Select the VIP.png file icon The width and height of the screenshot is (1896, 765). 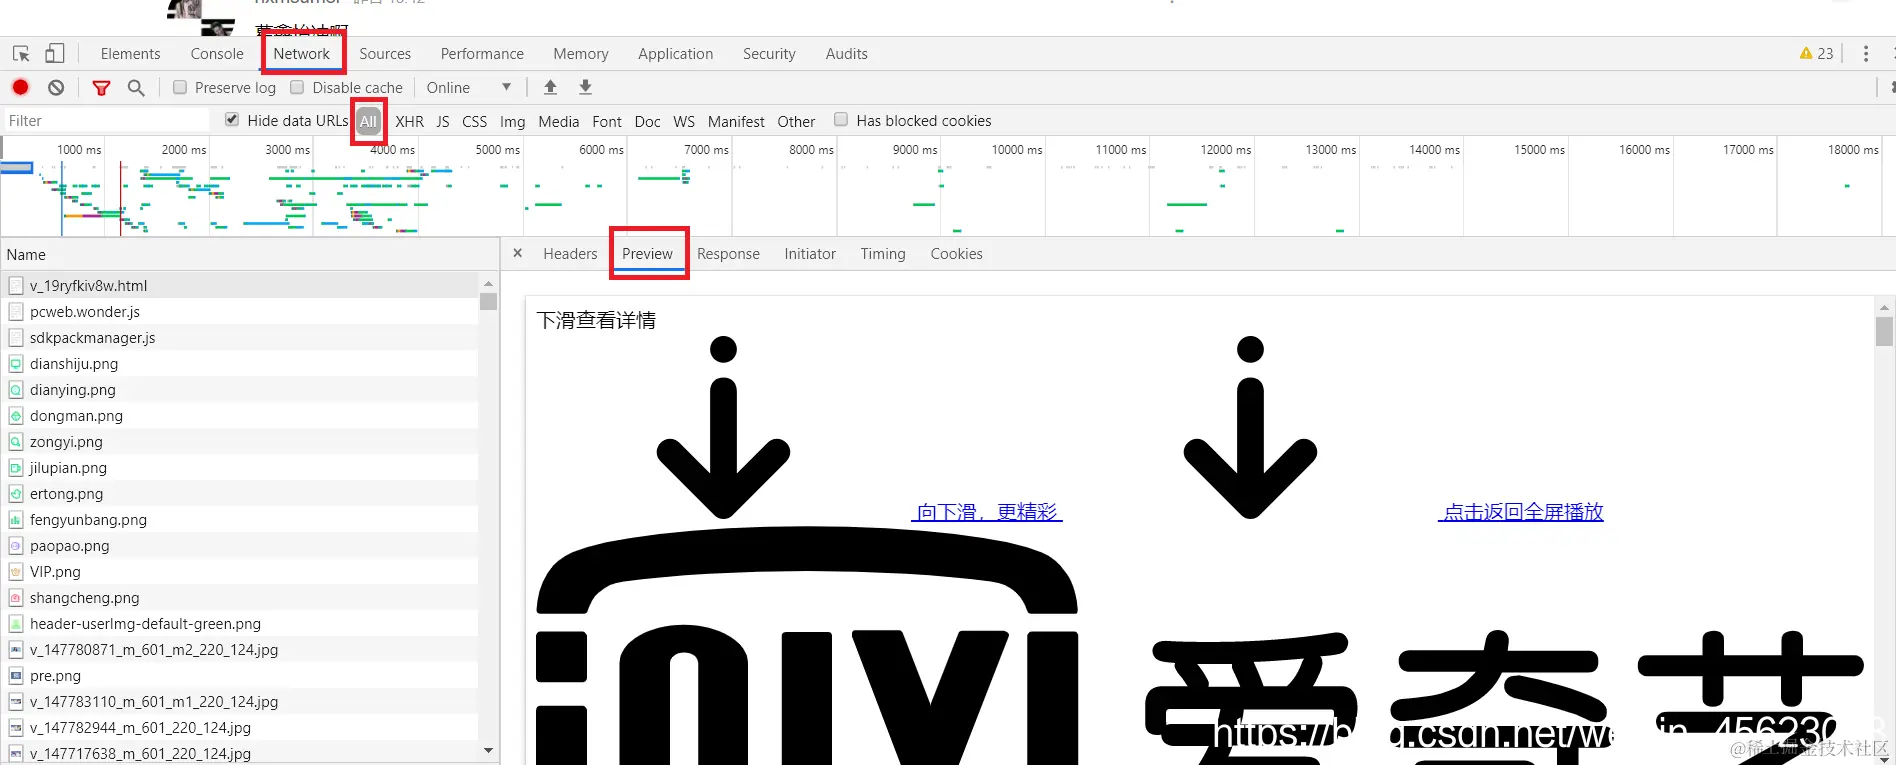click(x=16, y=572)
